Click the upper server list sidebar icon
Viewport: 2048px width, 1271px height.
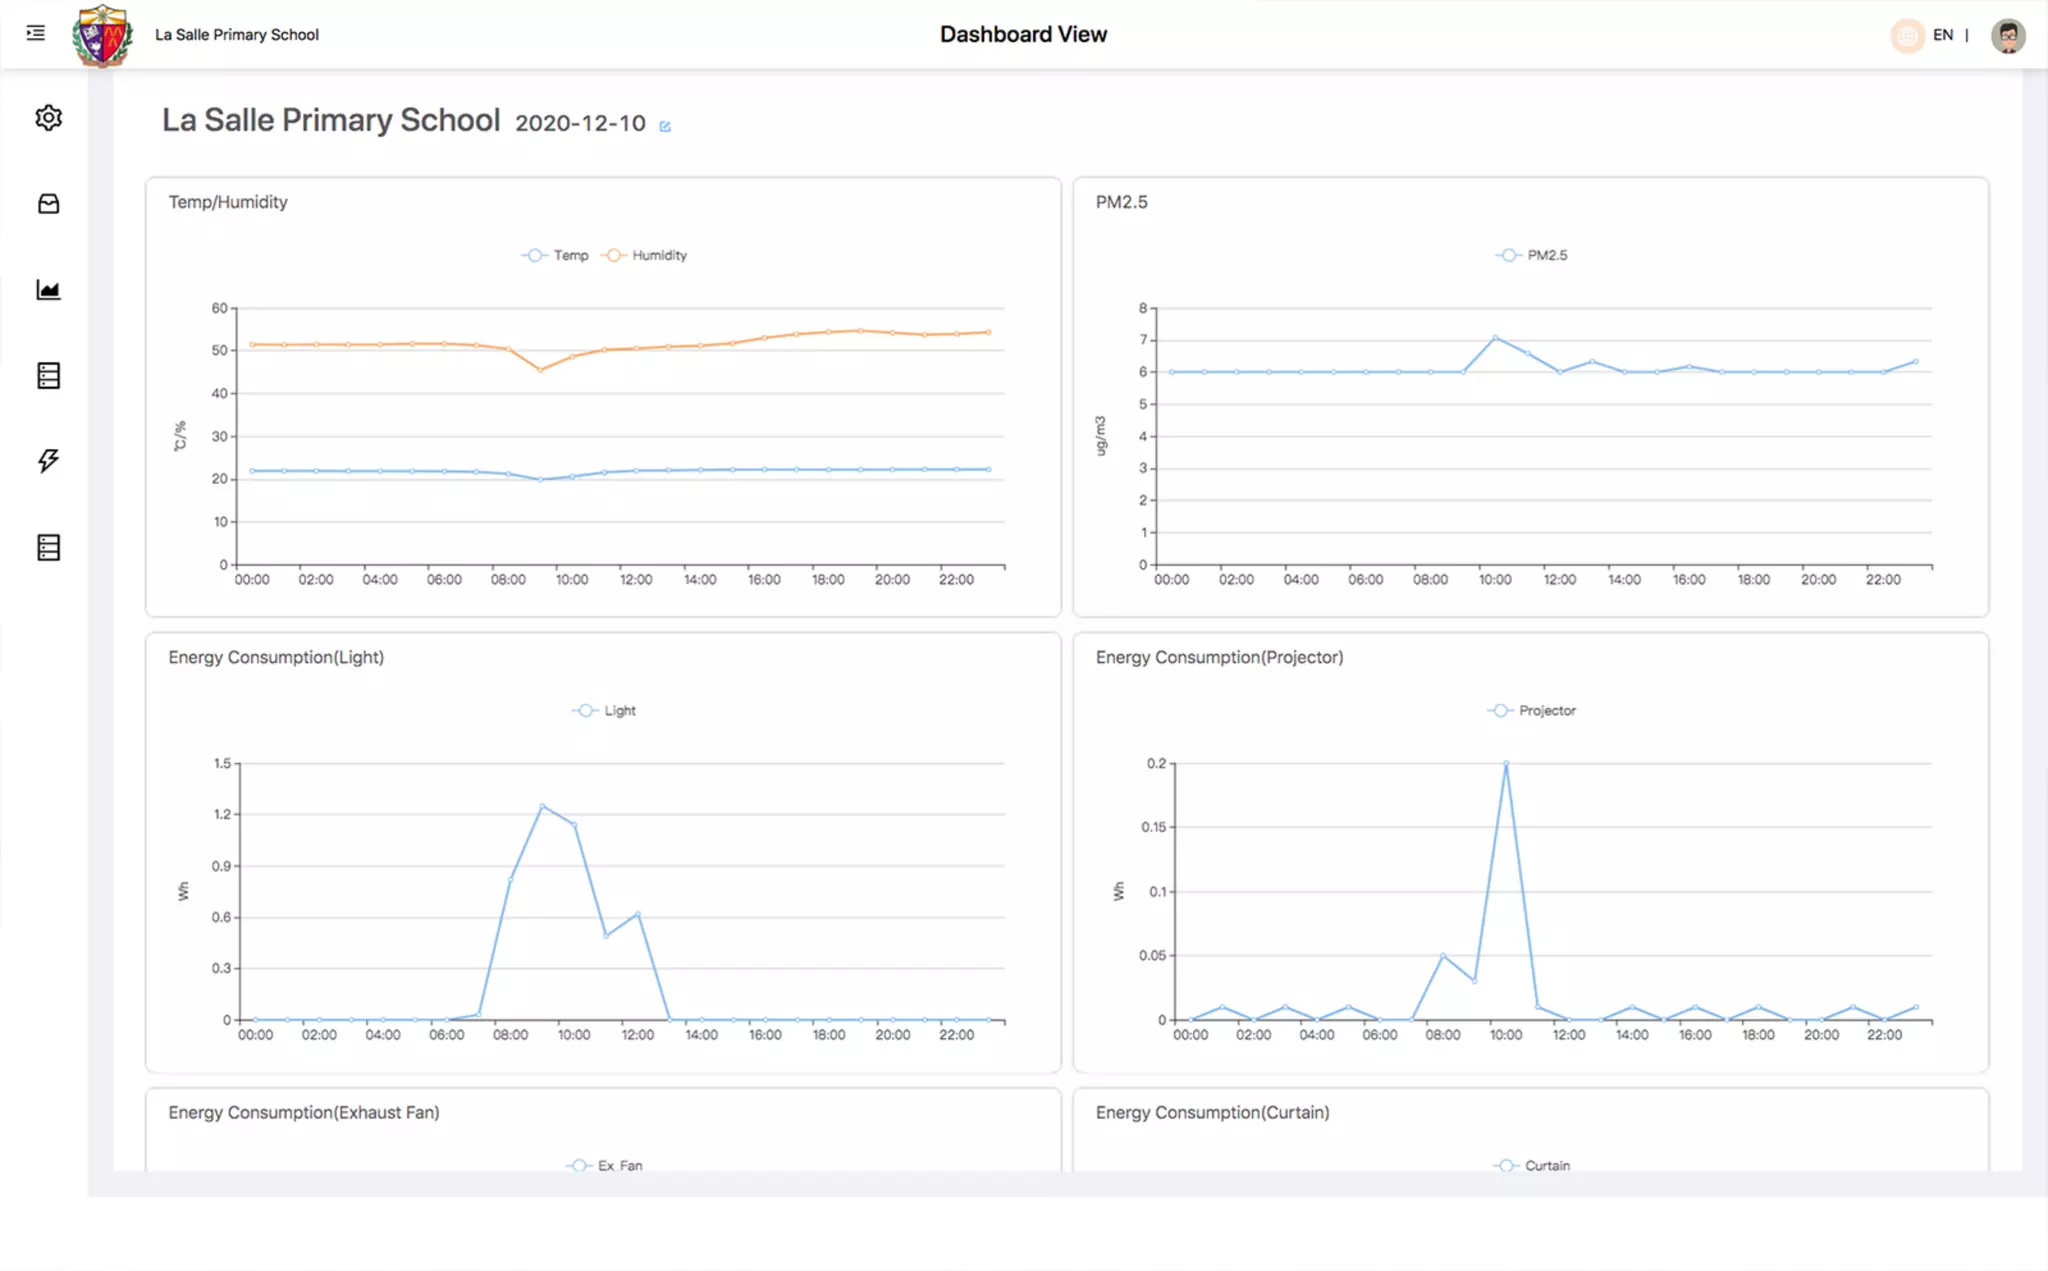point(48,376)
